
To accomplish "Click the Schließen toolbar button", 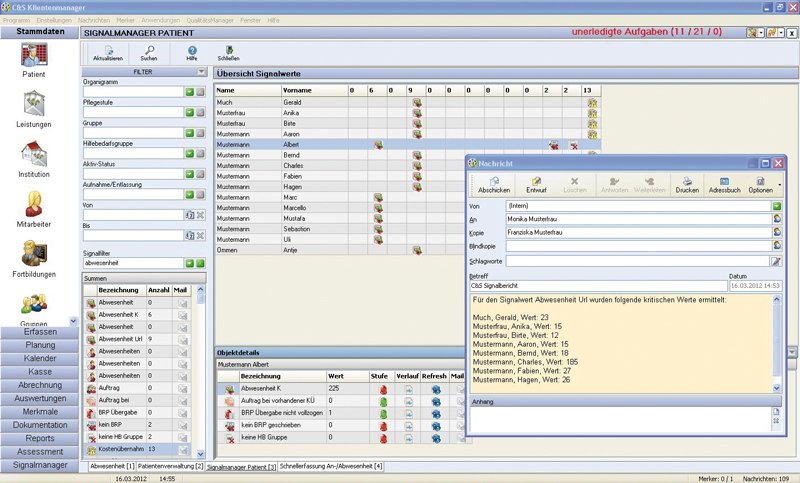I will 229,53.
